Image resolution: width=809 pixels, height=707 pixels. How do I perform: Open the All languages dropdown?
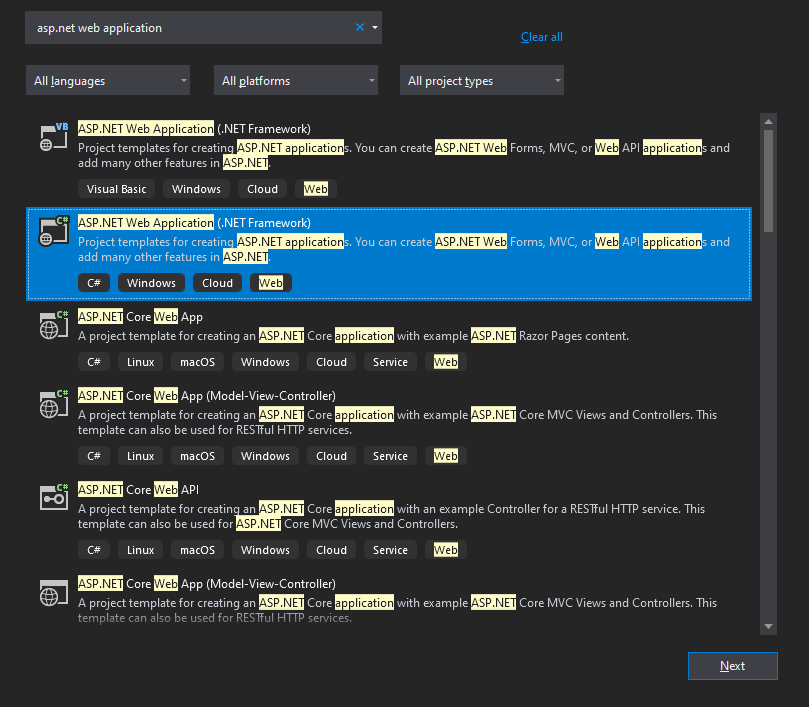pos(107,80)
